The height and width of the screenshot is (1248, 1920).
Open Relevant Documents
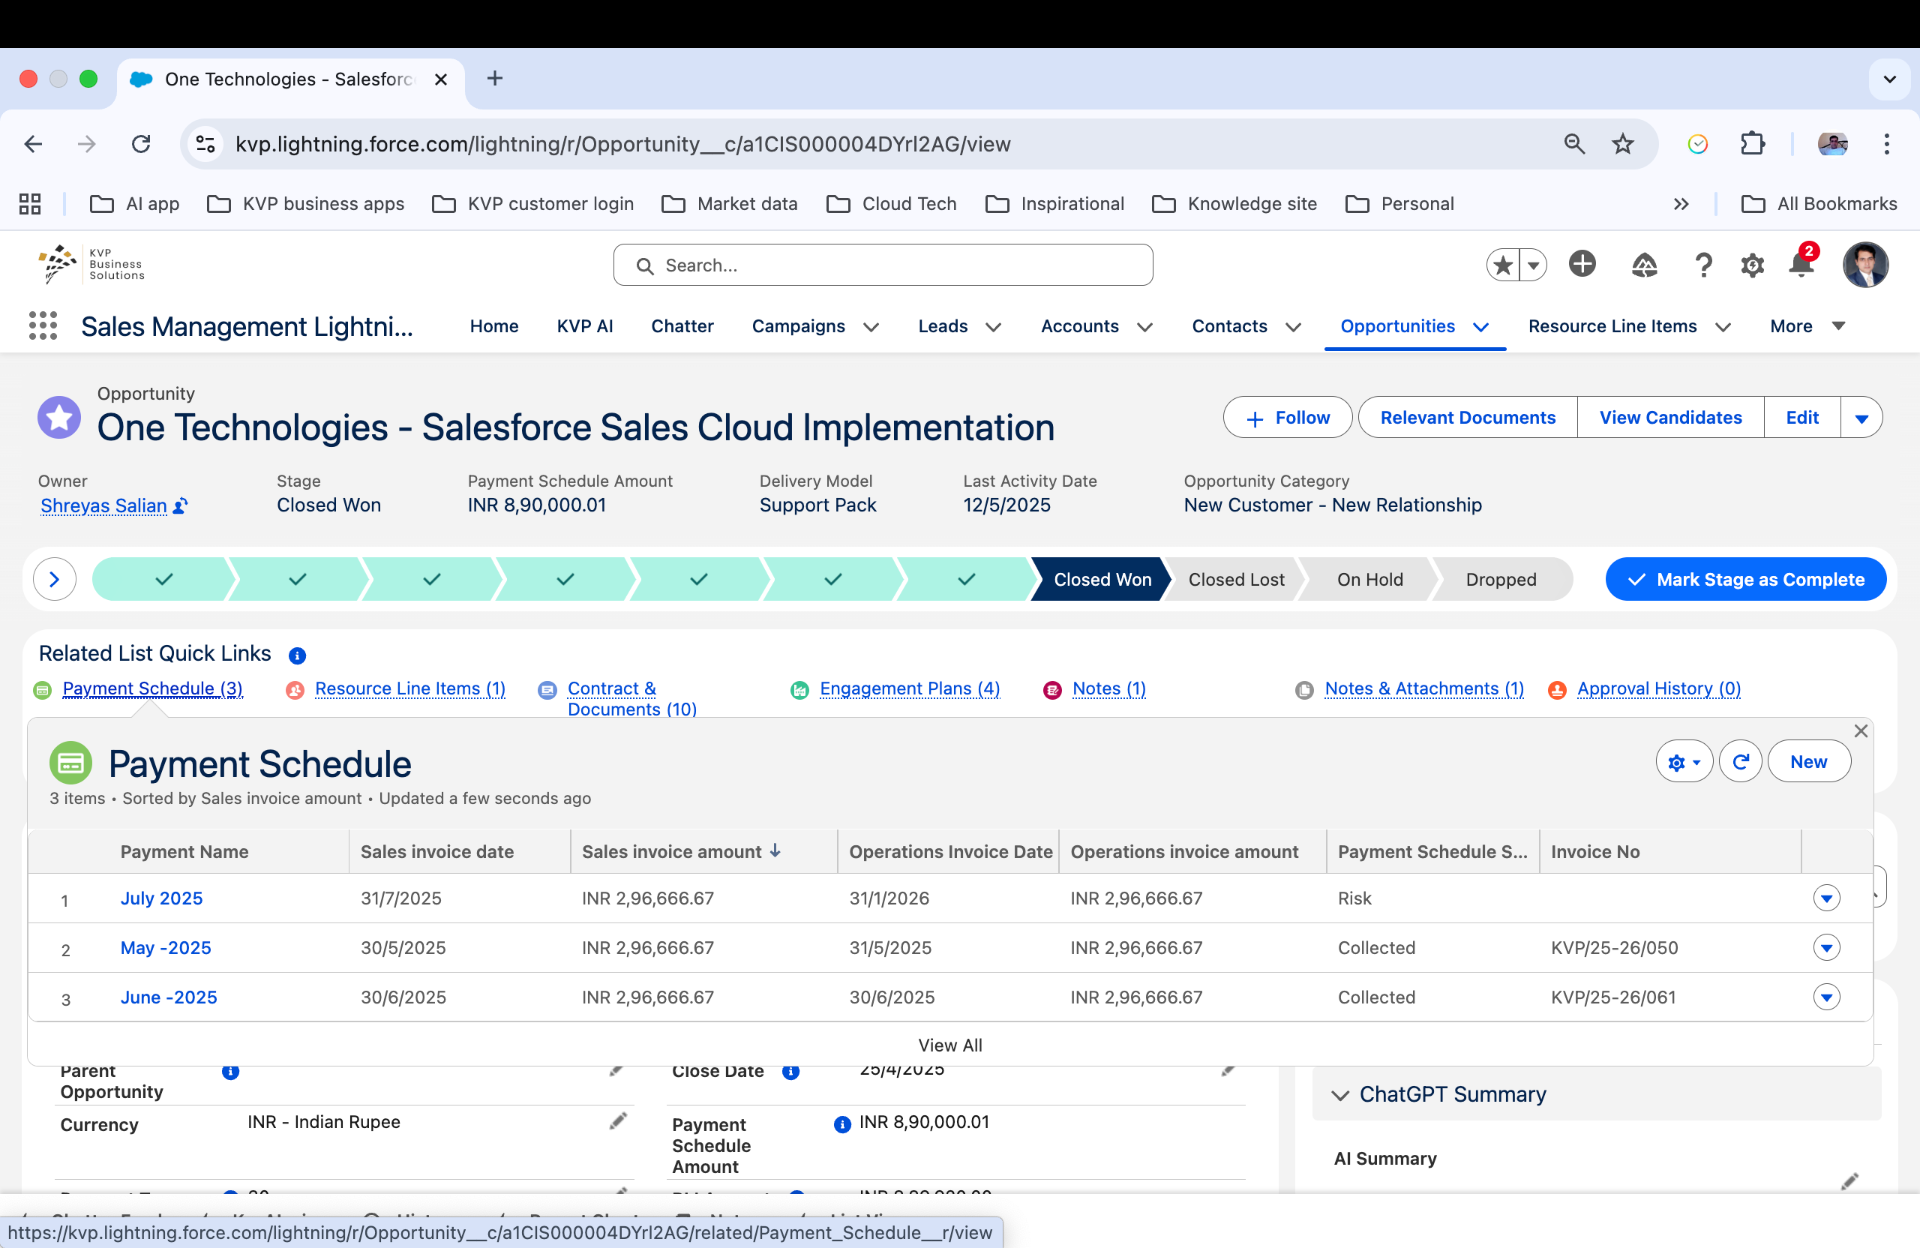click(x=1467, y=418)
